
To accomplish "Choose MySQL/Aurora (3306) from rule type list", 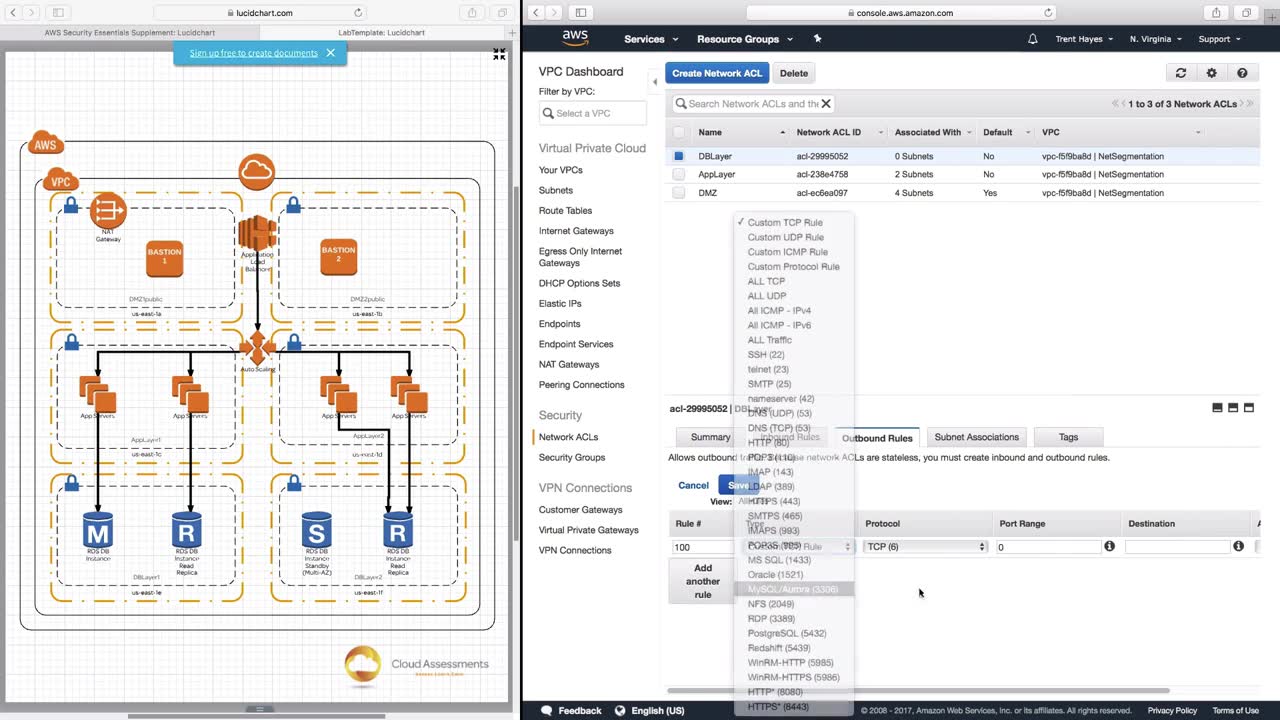I will [792, 589].
